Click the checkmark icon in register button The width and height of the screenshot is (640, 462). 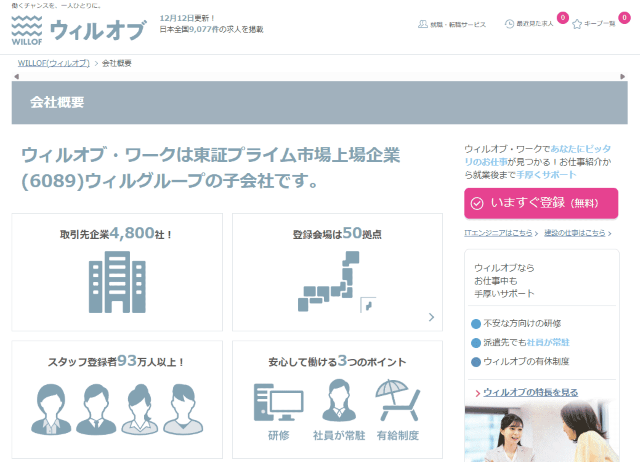click(477, 203)
